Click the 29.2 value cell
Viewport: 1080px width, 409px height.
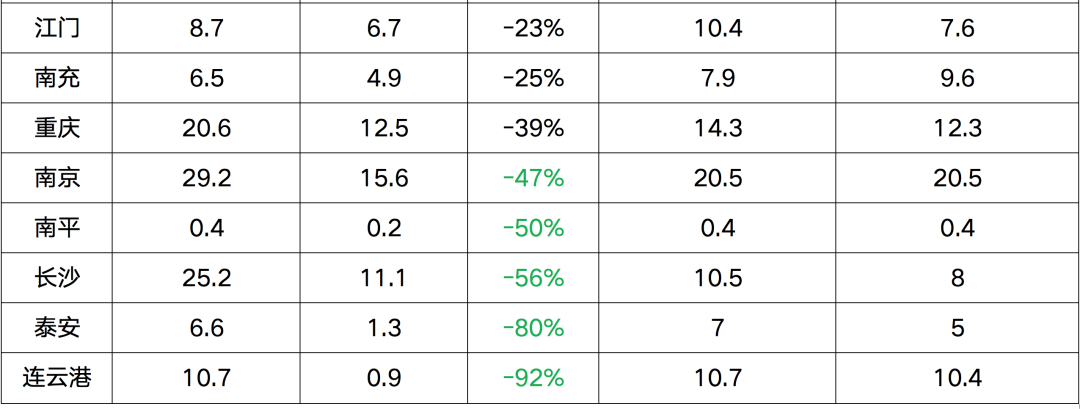[x=207, y=178]
